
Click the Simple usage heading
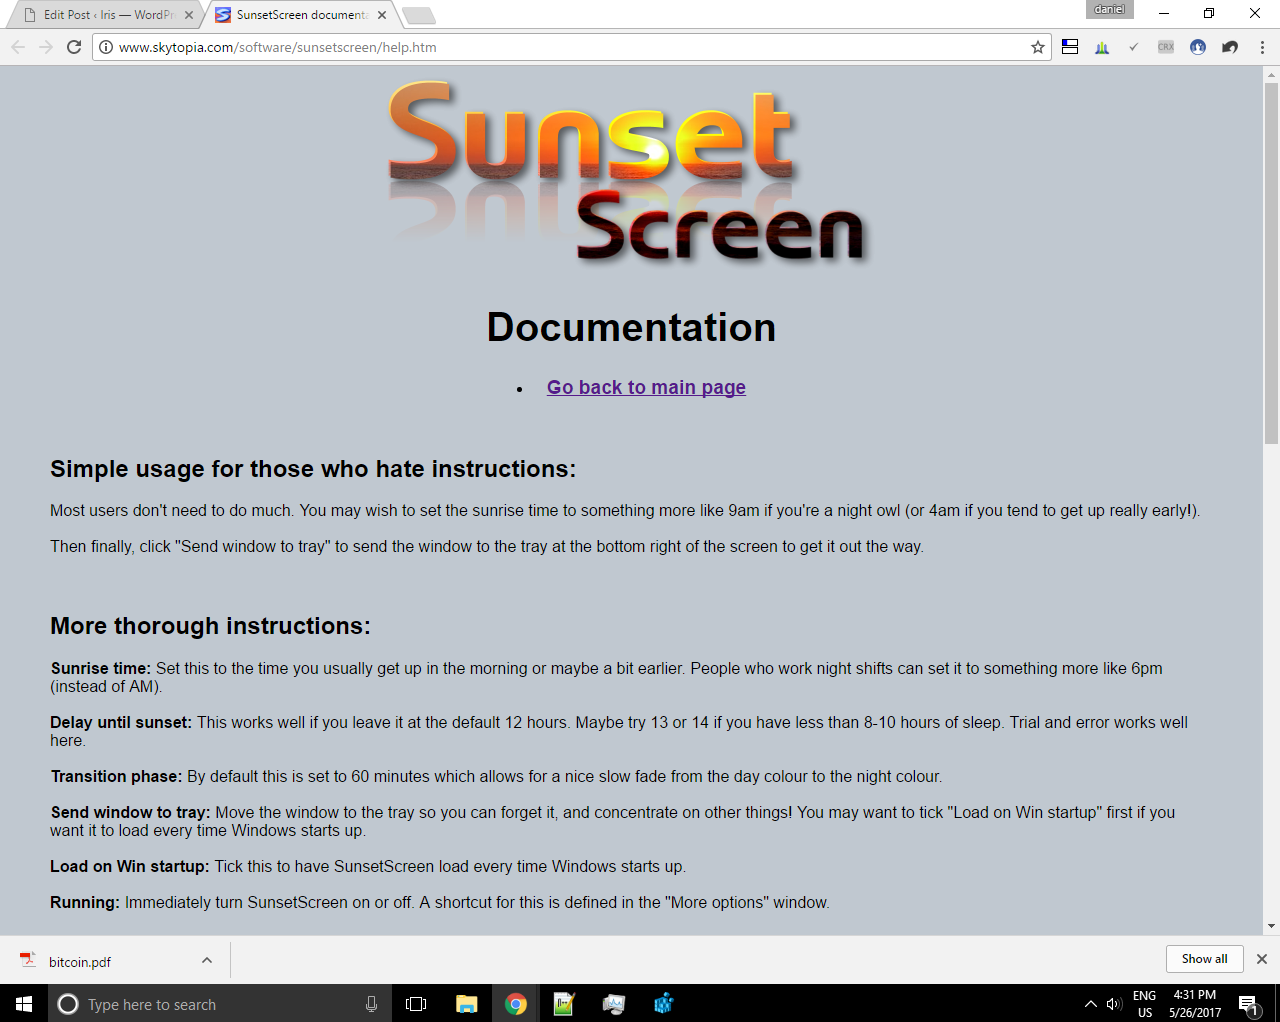coord(313,469)
